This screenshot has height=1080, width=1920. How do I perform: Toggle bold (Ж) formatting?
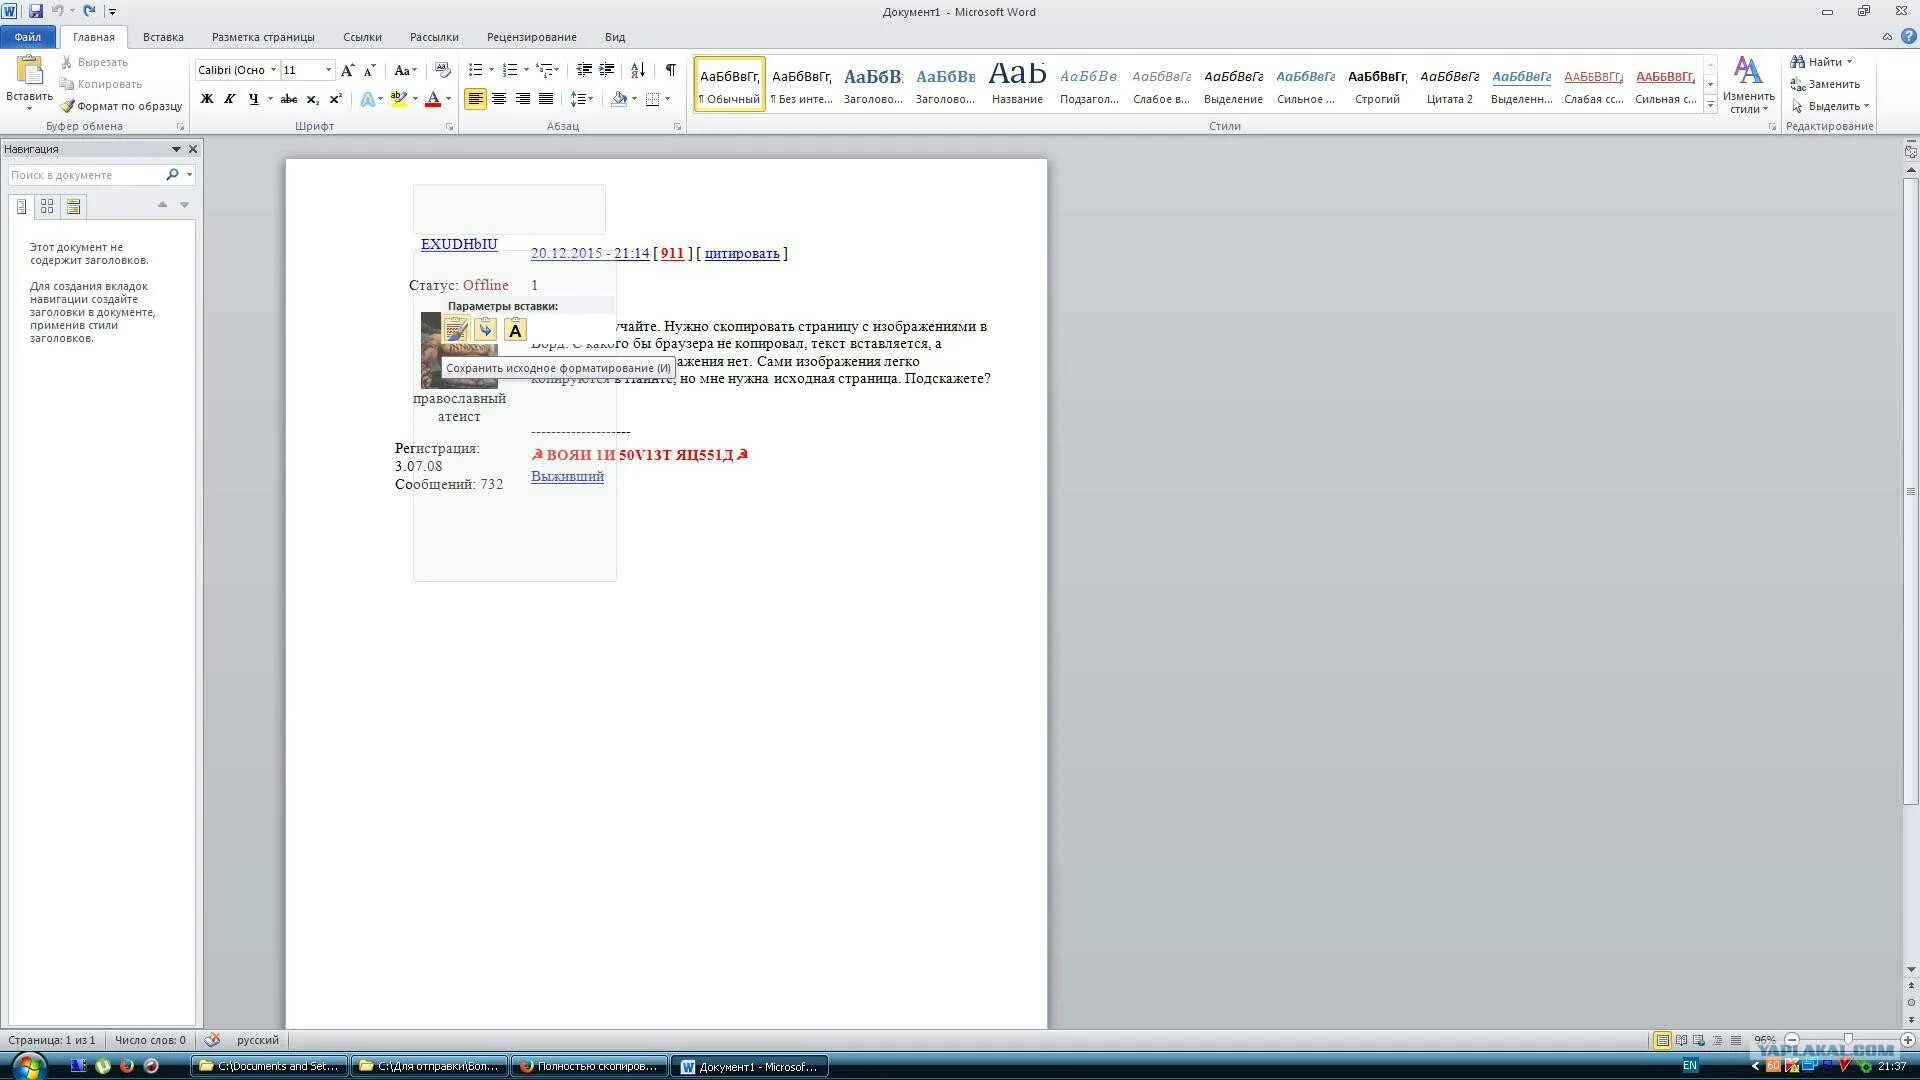207,99
